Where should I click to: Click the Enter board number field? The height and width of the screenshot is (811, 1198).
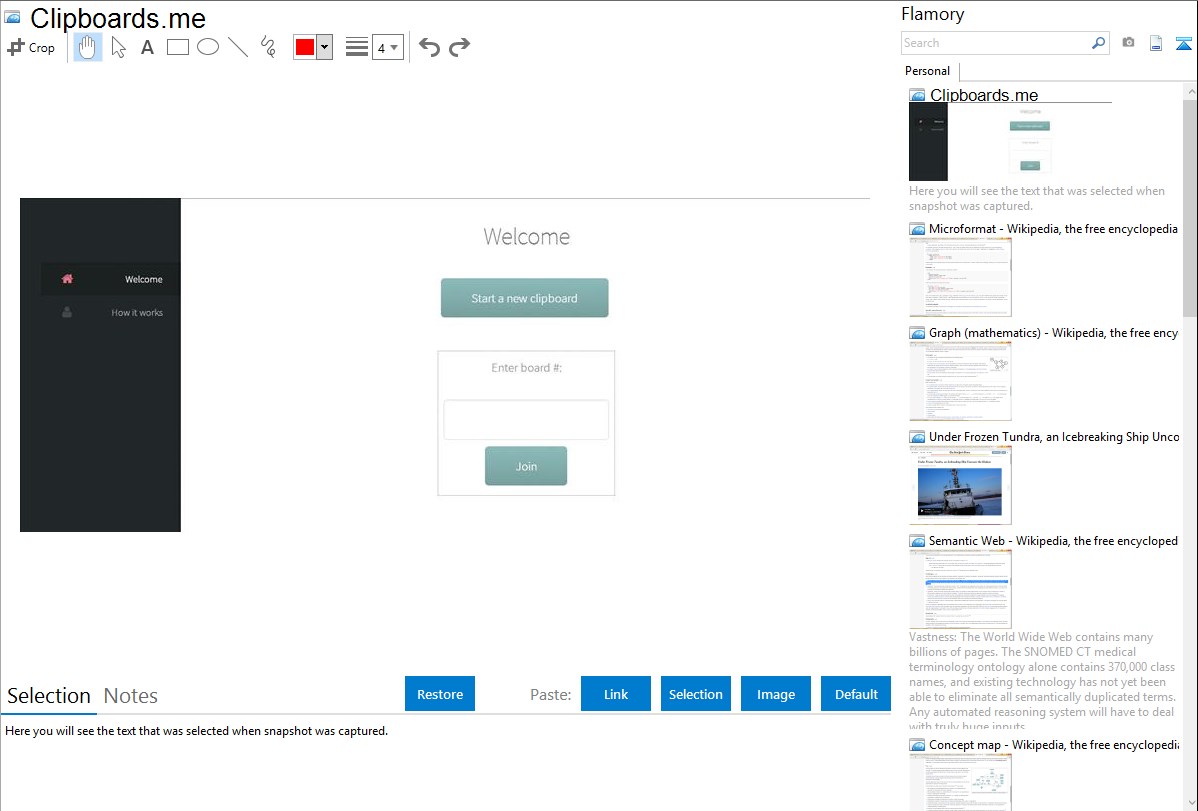pos(526,420)
